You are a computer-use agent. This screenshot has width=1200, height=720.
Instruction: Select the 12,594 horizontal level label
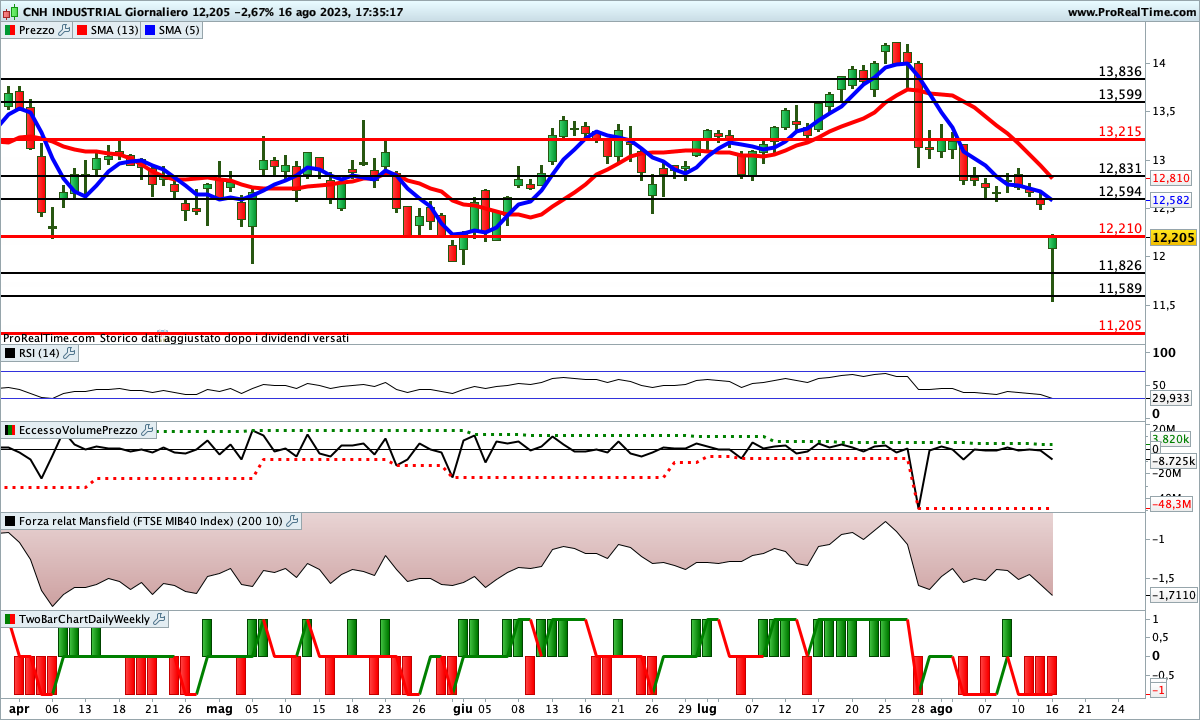[x=1120, y=191]
